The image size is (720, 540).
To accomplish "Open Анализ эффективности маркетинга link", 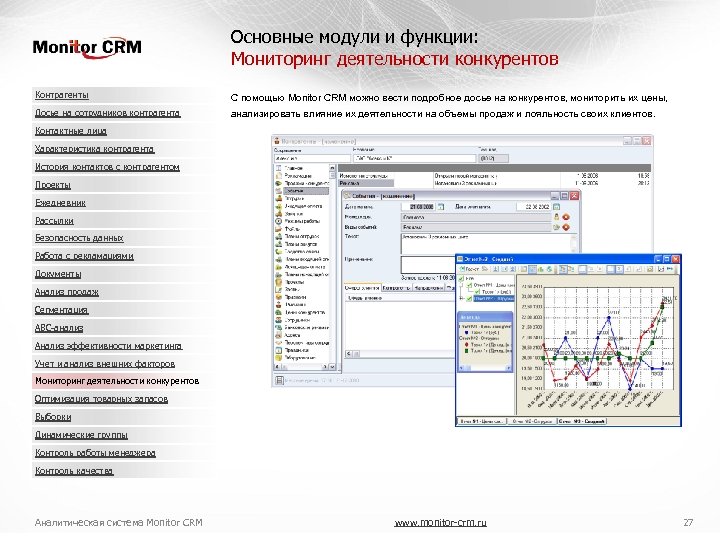I will 108,346.
